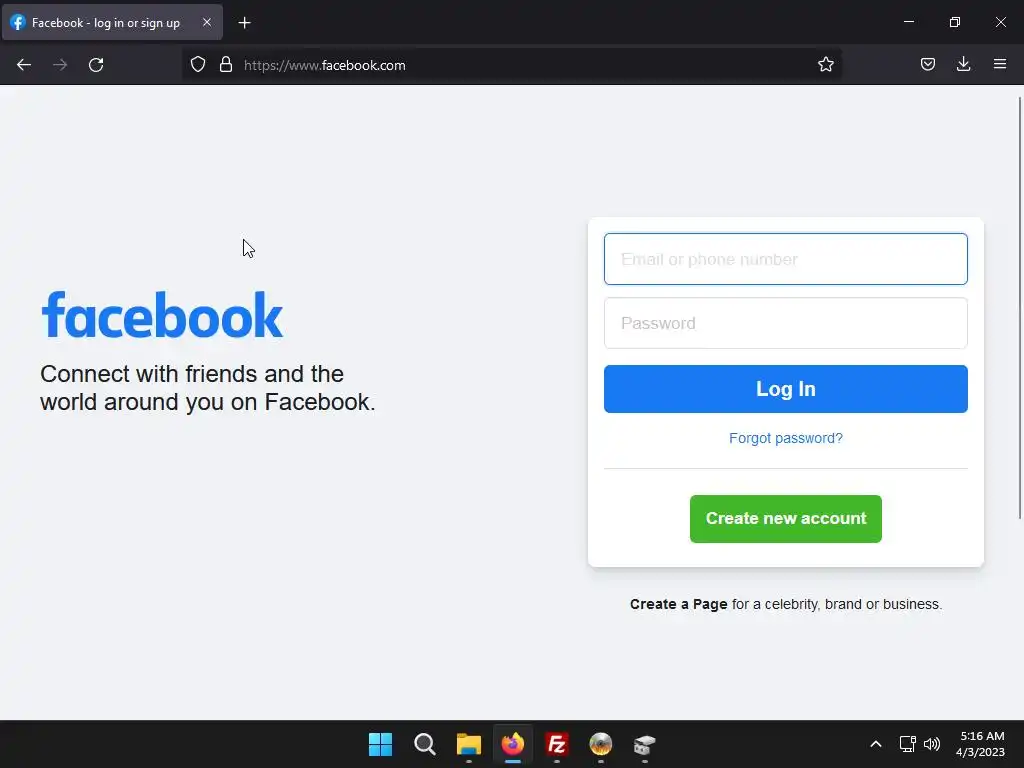Screen dimensions: 1024x768
Task: Close the Facebook tab
Action: tap(206, 22)
